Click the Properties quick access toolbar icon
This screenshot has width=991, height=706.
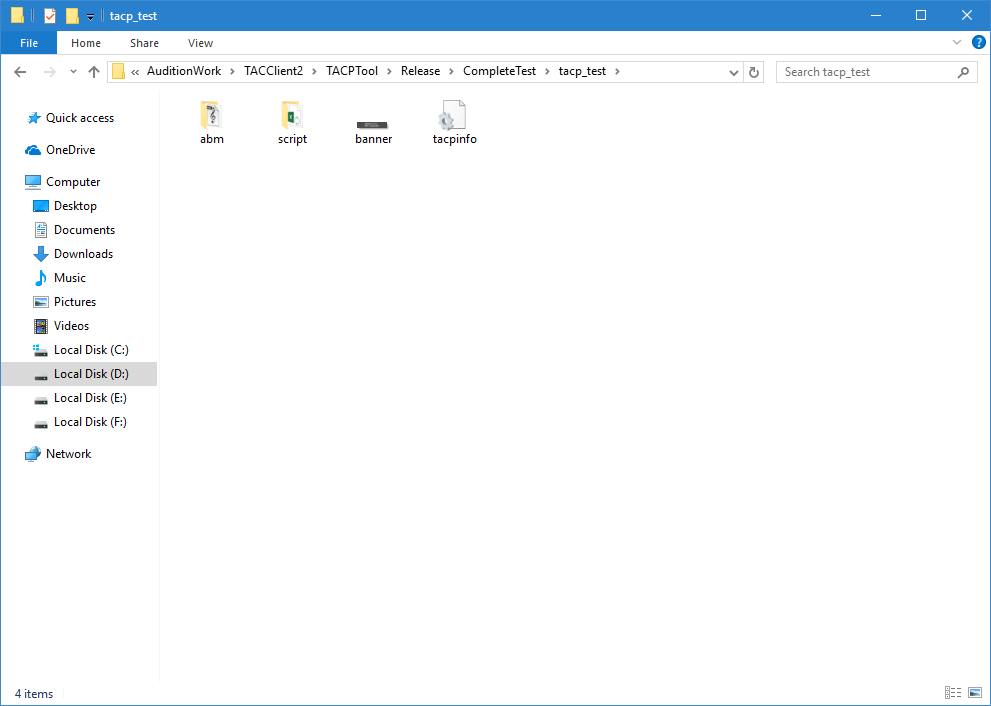click(x=50, y=16)
